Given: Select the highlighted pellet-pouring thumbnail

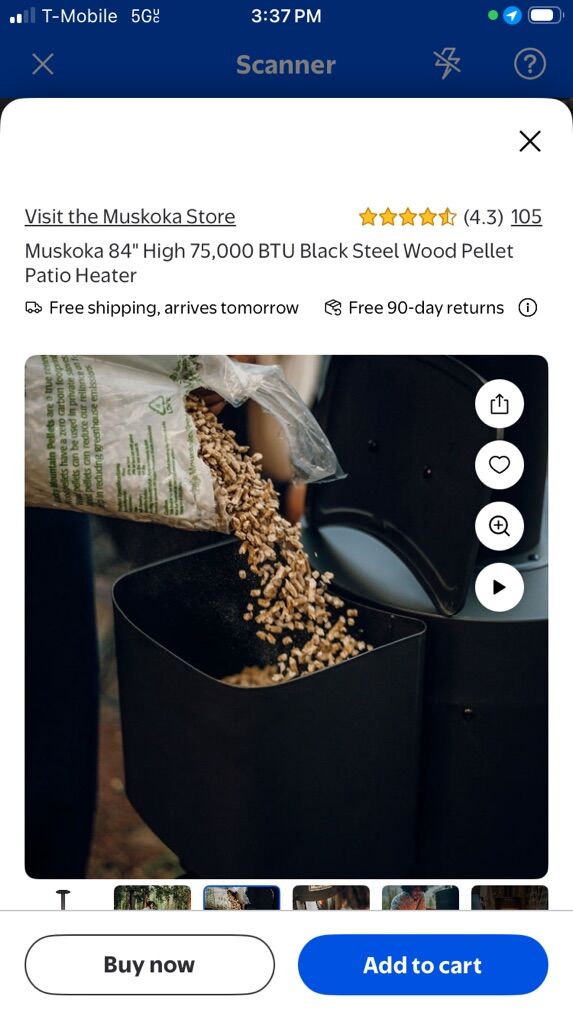Looking at the screenshot, I should 241,898.
